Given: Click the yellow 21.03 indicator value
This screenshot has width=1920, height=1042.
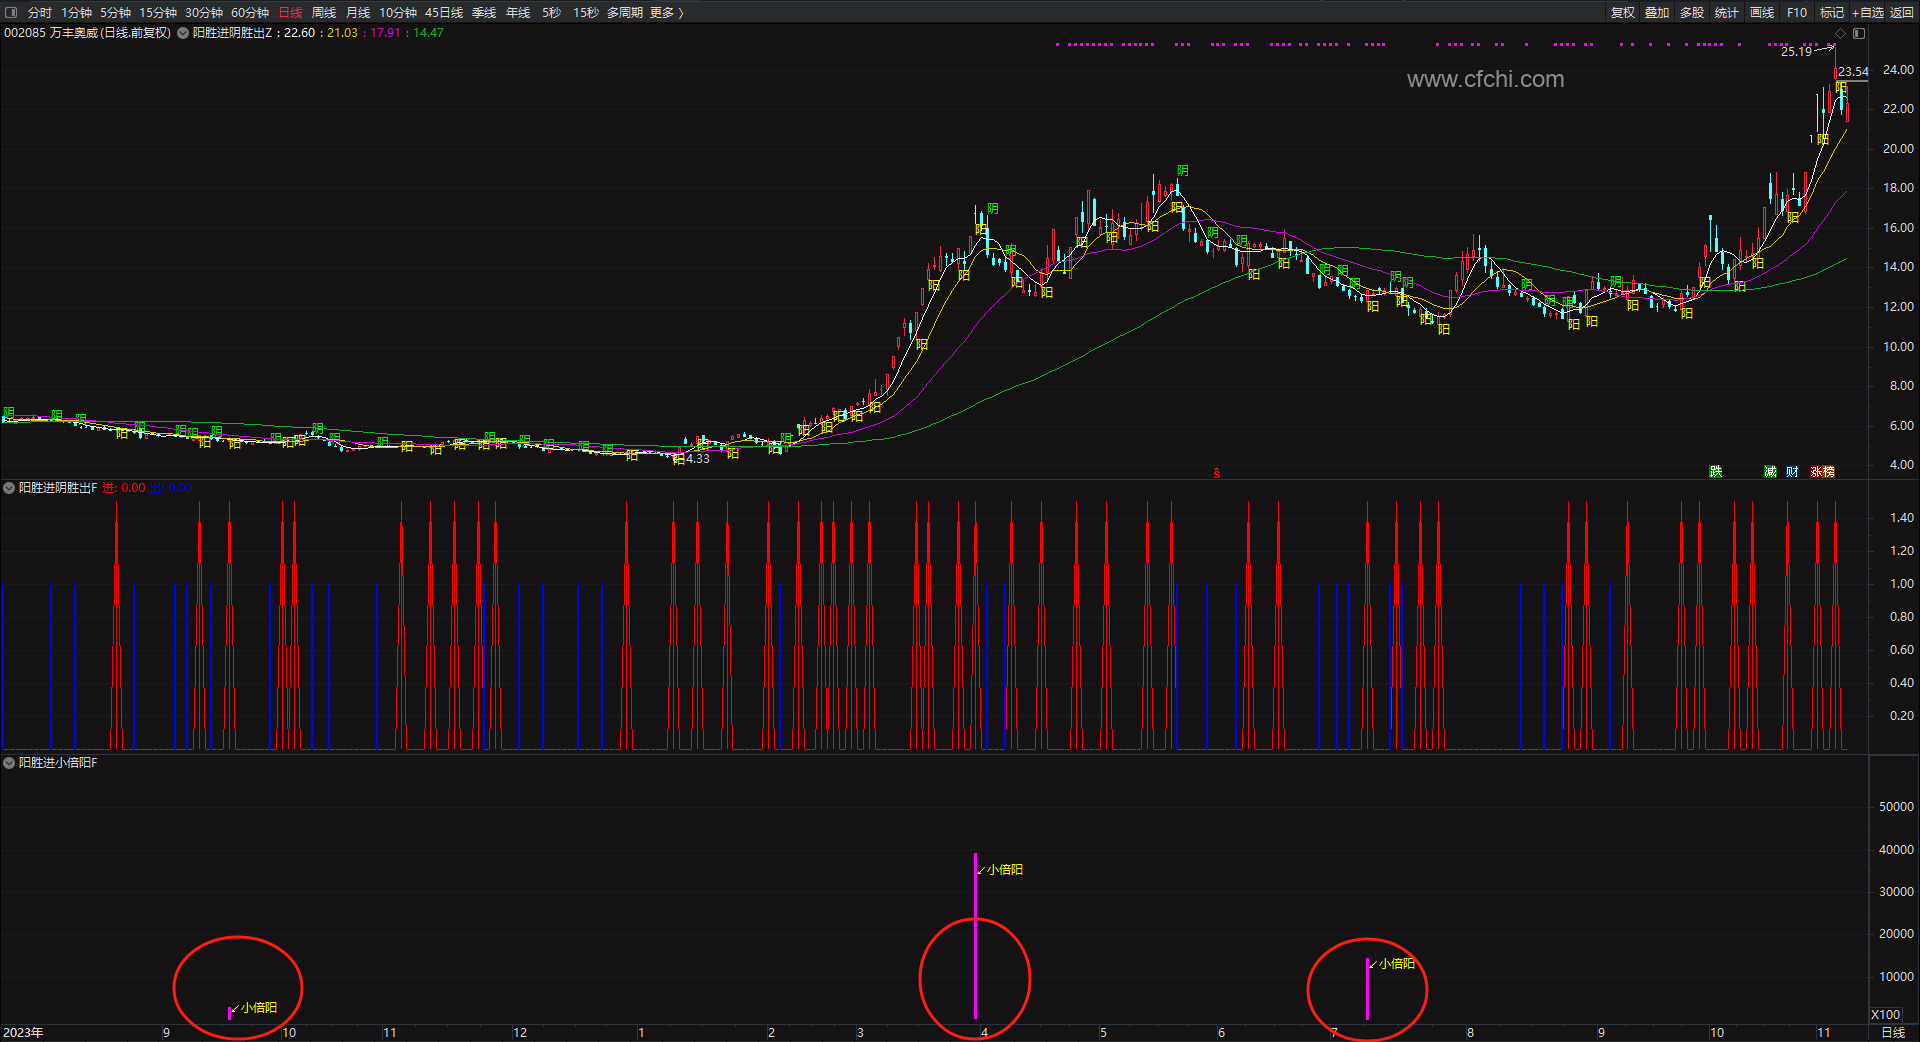Looking at the screenshot, I should point(342,33).
